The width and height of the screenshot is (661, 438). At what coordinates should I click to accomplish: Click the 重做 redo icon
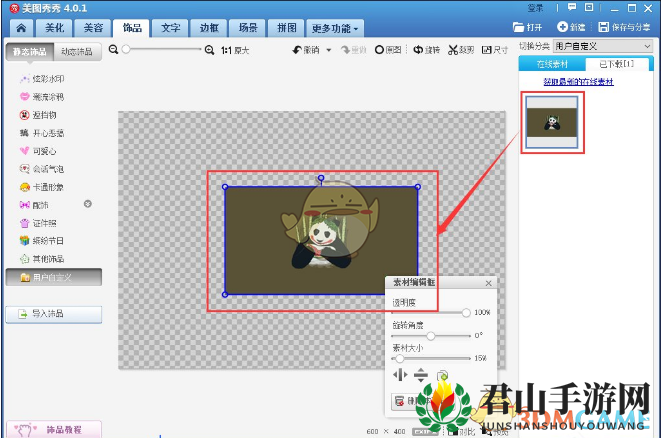[346, 50]
